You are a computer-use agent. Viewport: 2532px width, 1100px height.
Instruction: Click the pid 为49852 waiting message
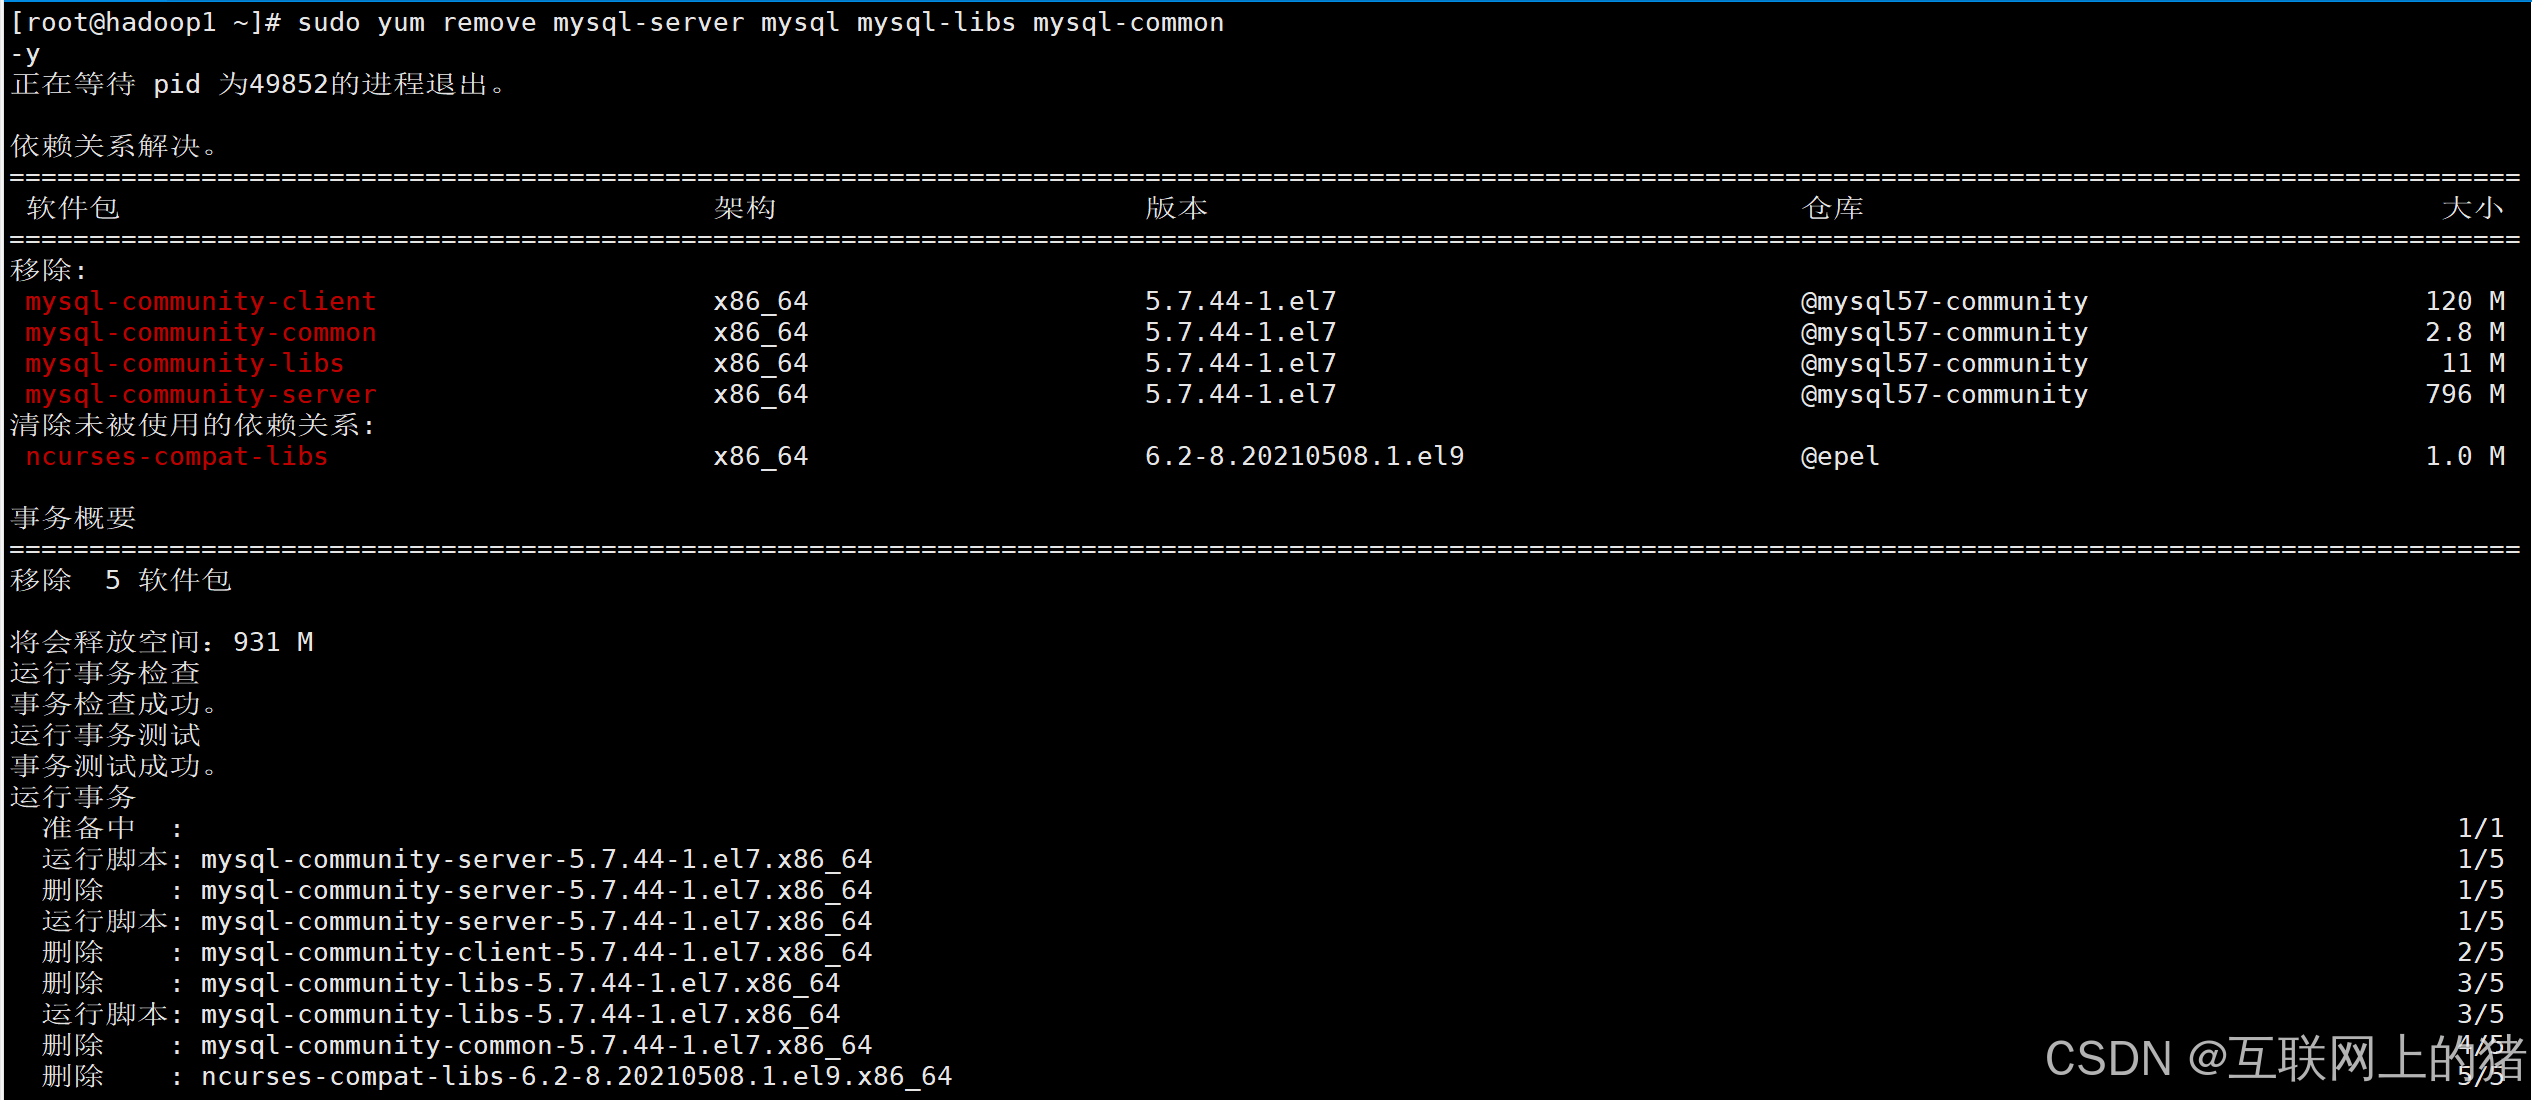click(x=260, y=84)
